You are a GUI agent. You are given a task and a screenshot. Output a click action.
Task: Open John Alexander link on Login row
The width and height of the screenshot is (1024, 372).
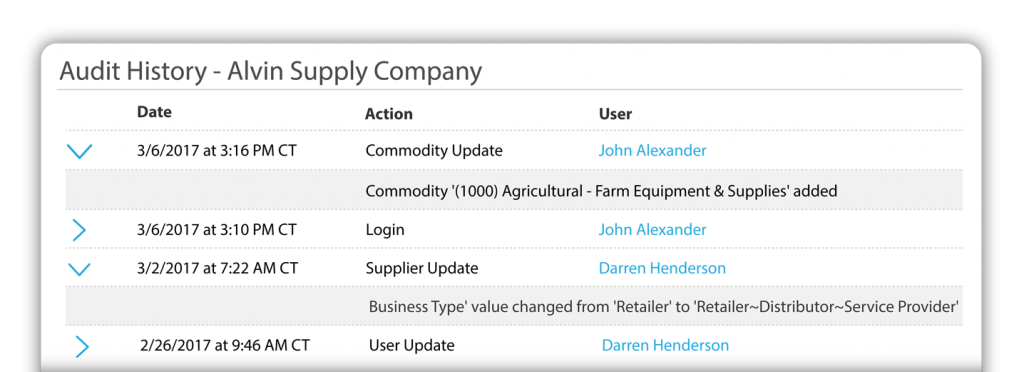point(652,230)
